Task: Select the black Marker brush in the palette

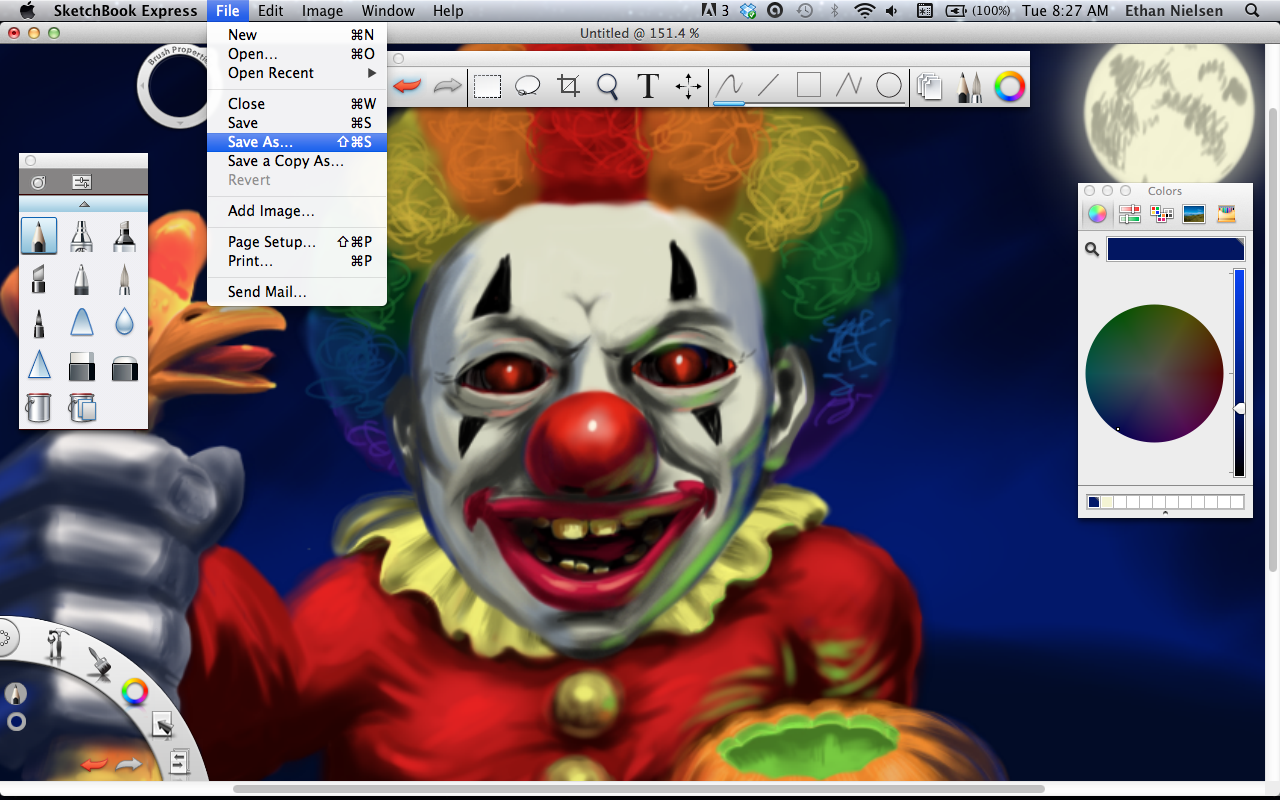Action: click(x=124, y=236)
